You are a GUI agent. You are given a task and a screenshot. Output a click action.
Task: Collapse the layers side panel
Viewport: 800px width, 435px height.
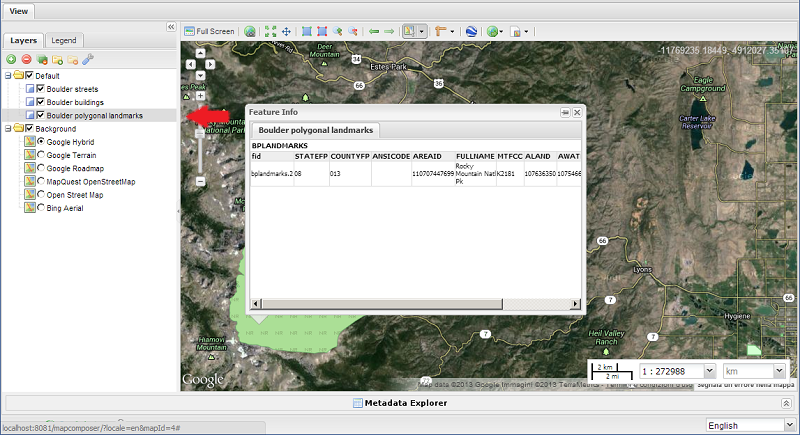click(171, 27)
